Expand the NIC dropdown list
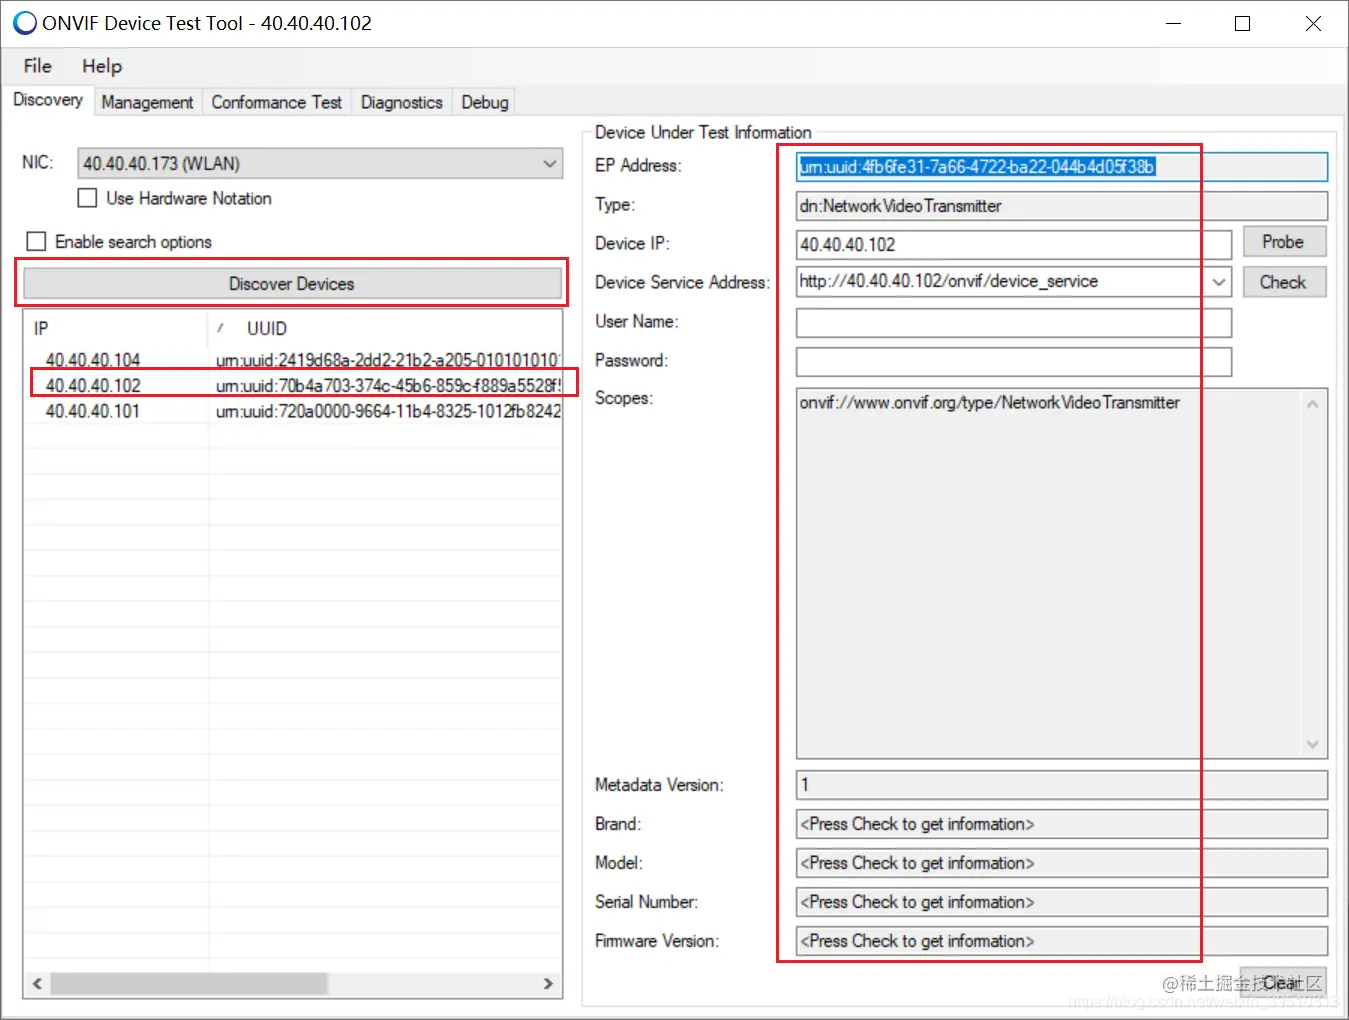This screenshot has width=1349, height=1020. pyautogui.click(x=550, y=163)
